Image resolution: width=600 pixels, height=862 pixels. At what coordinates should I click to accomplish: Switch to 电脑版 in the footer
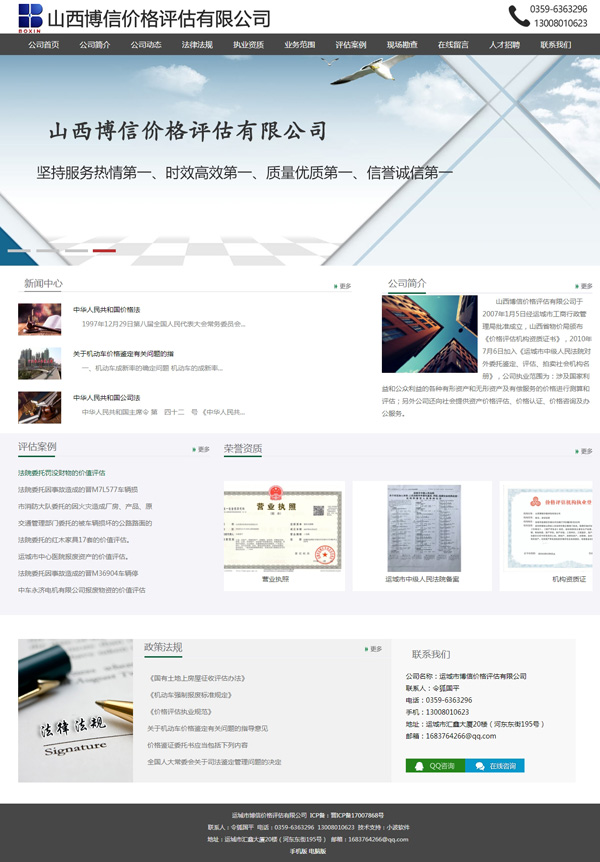(x=317, y=851)
